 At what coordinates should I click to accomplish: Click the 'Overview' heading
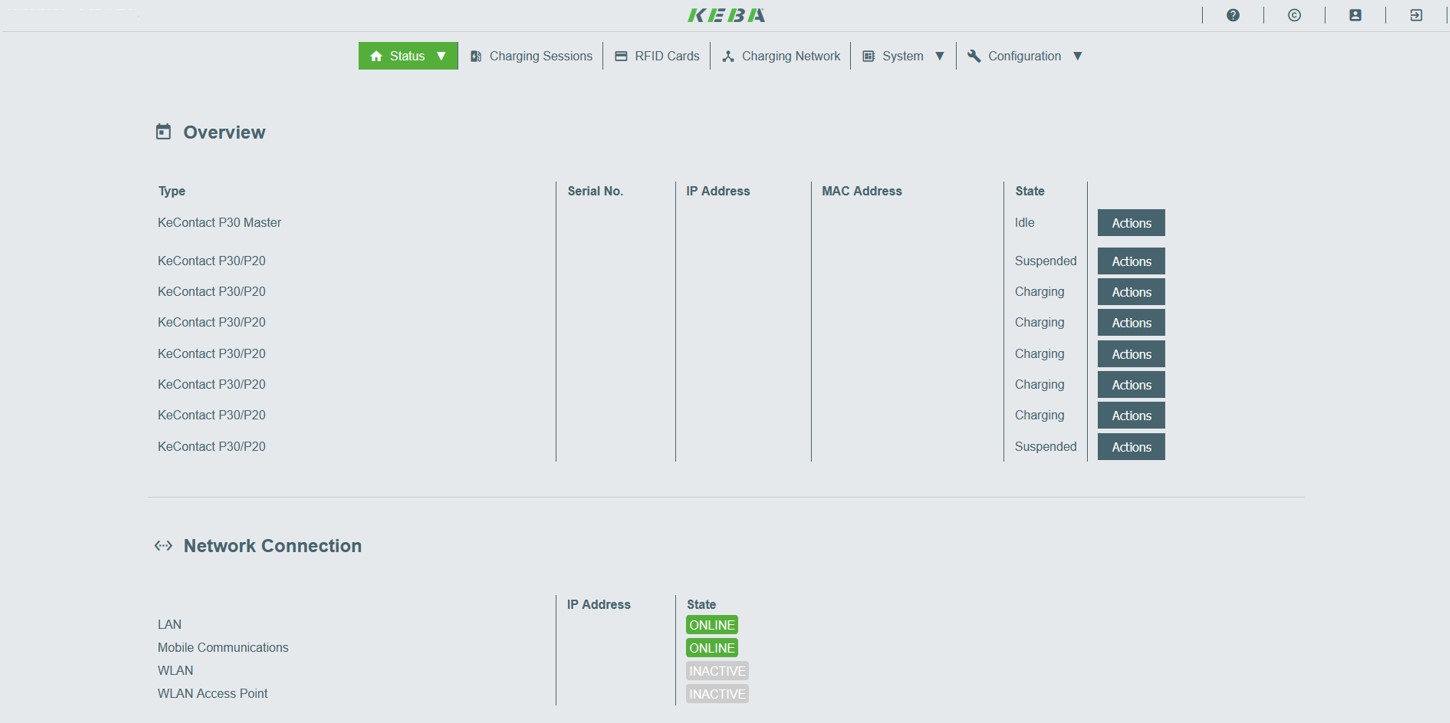pyautogui.click(x=224, y=132)
